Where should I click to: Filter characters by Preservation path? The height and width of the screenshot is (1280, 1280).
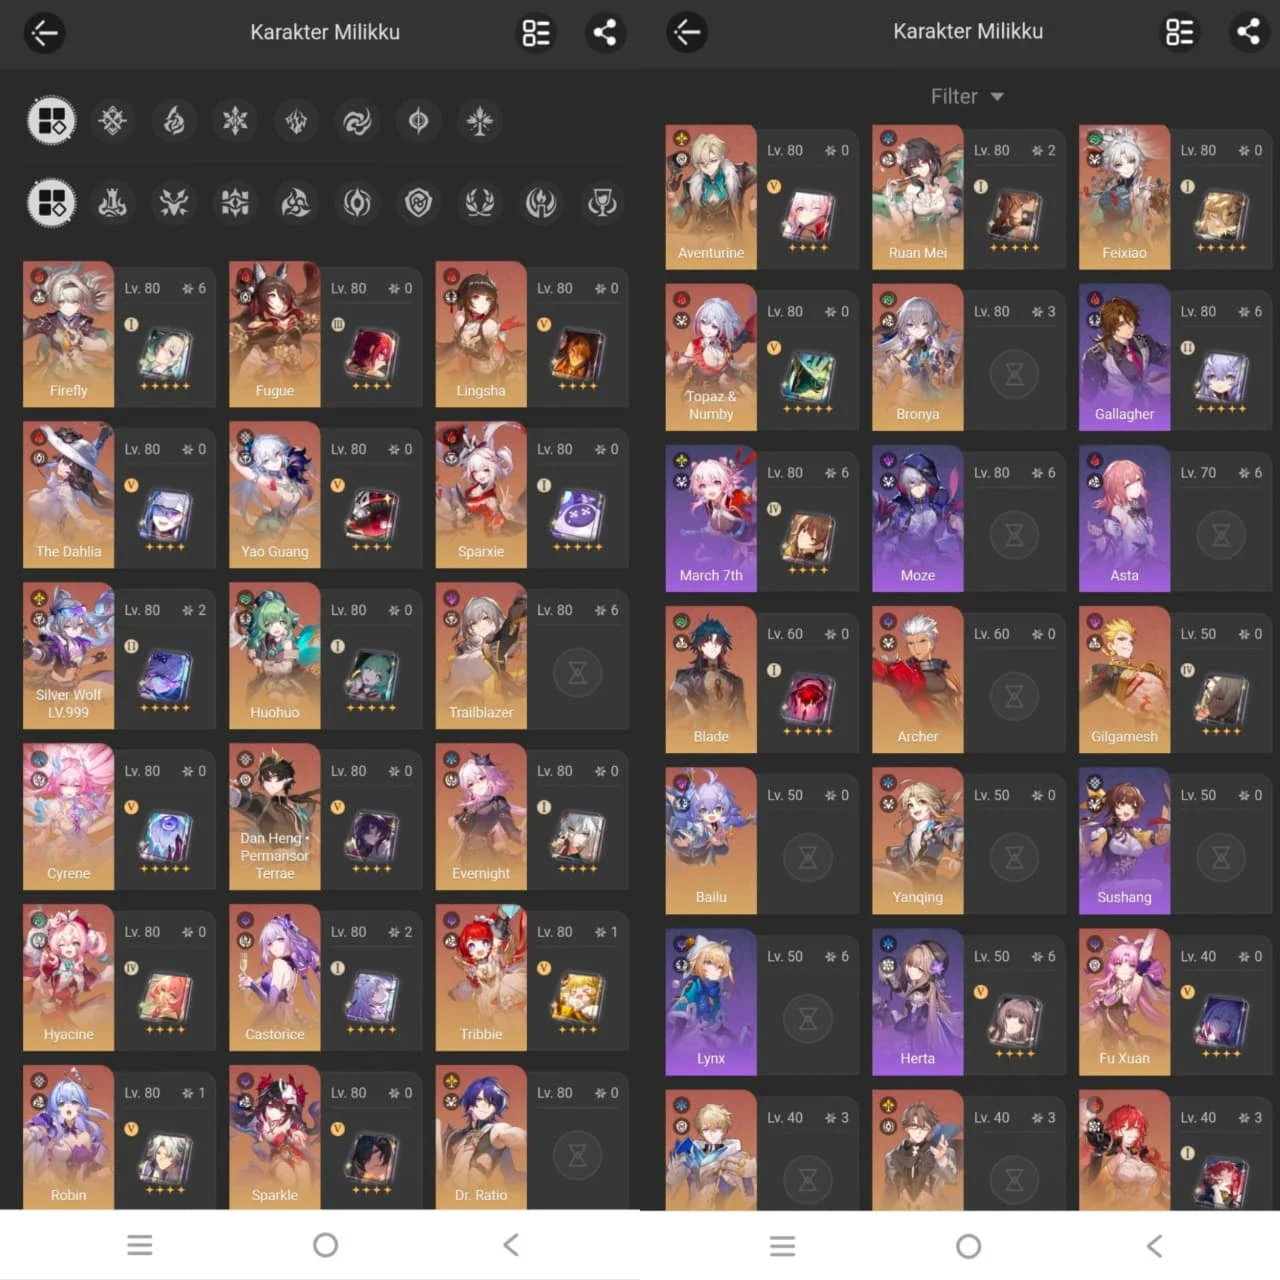click(418, 203)
